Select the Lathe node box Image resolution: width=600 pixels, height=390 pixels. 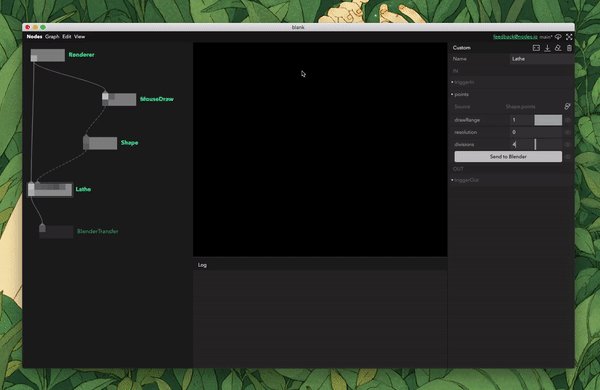(x=50, y=189)
